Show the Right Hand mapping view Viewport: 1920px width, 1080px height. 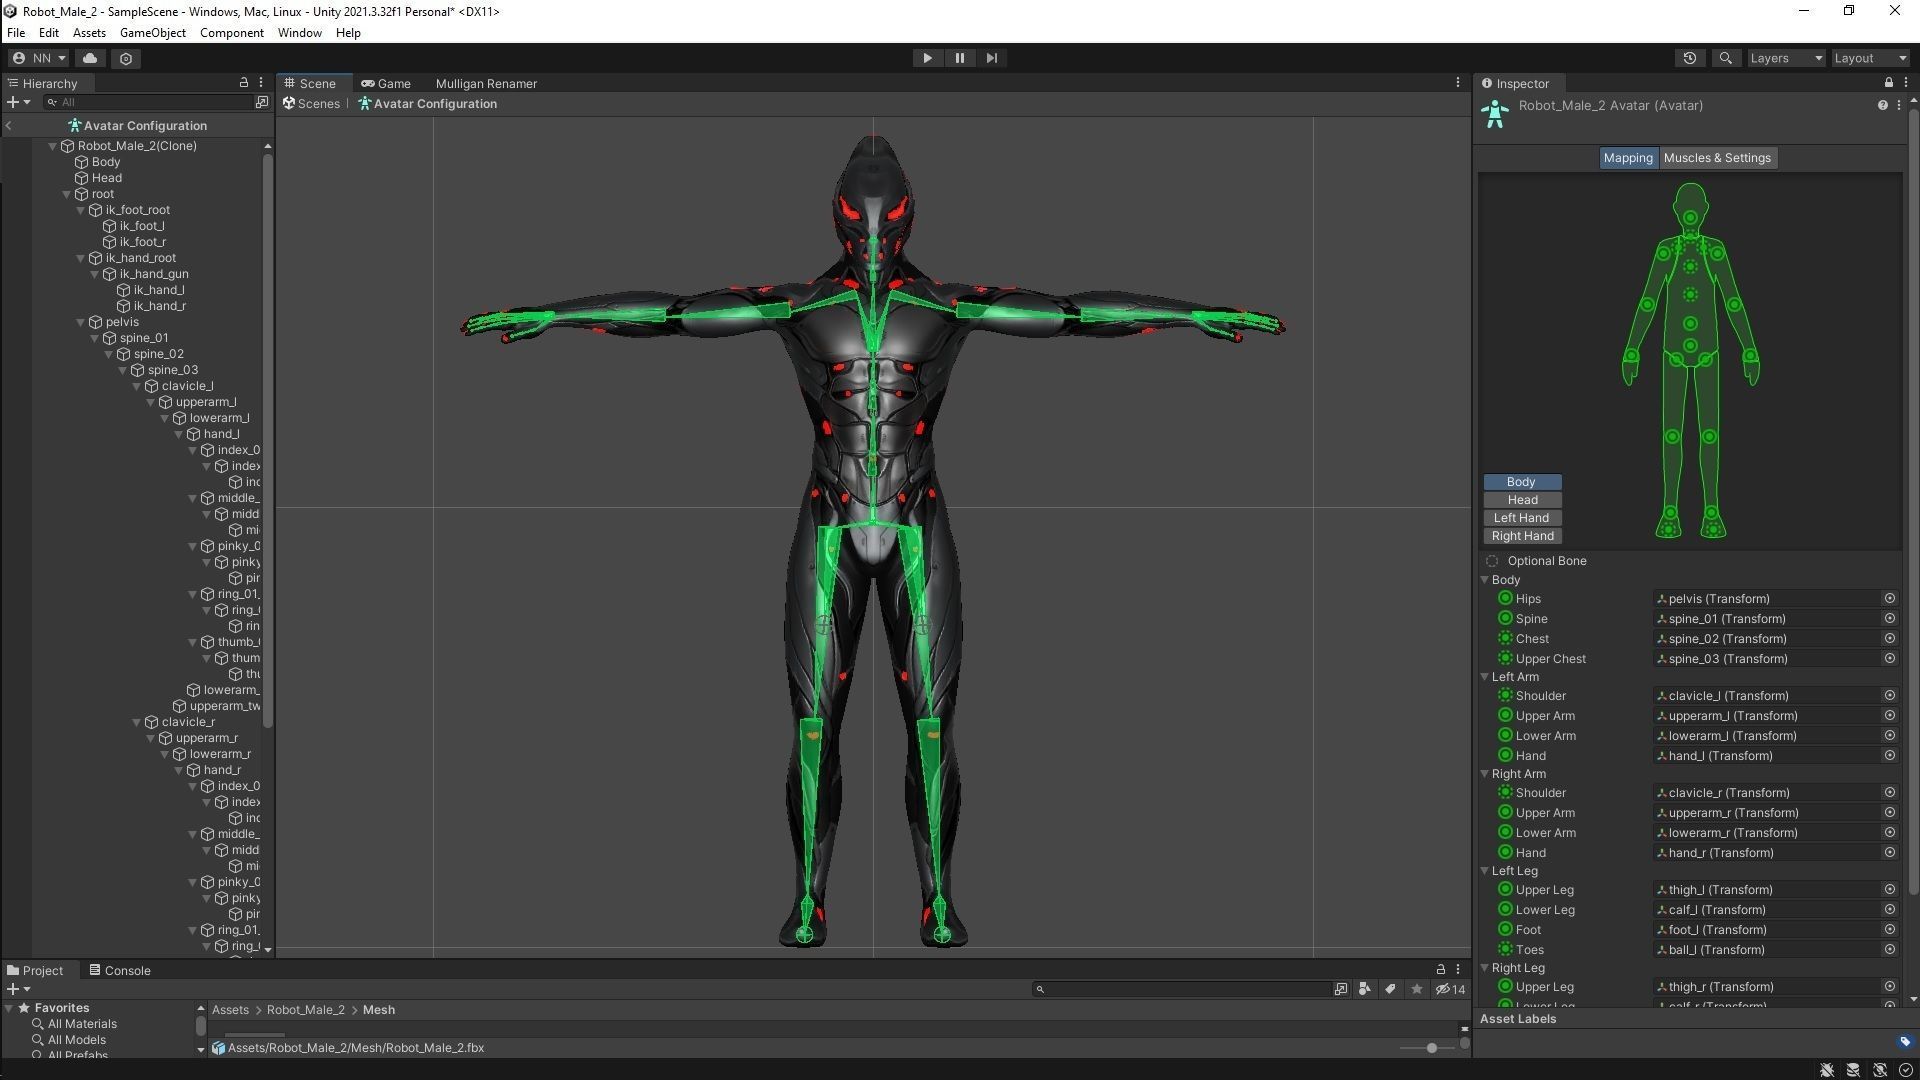click(x=1522, y=536)
